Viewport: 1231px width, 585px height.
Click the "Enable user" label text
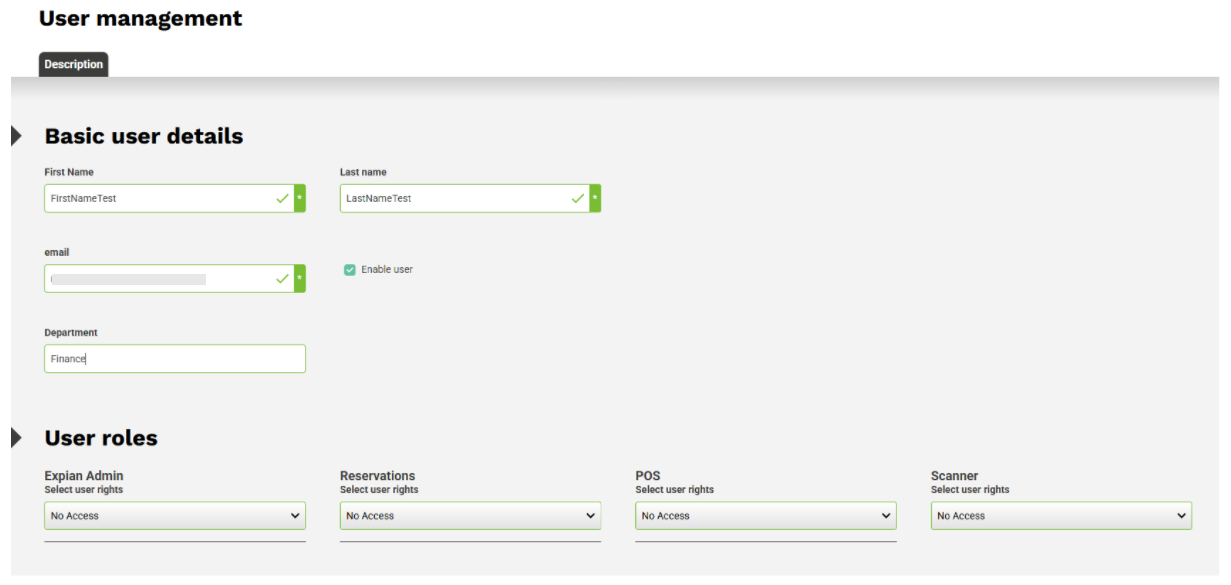387,270
